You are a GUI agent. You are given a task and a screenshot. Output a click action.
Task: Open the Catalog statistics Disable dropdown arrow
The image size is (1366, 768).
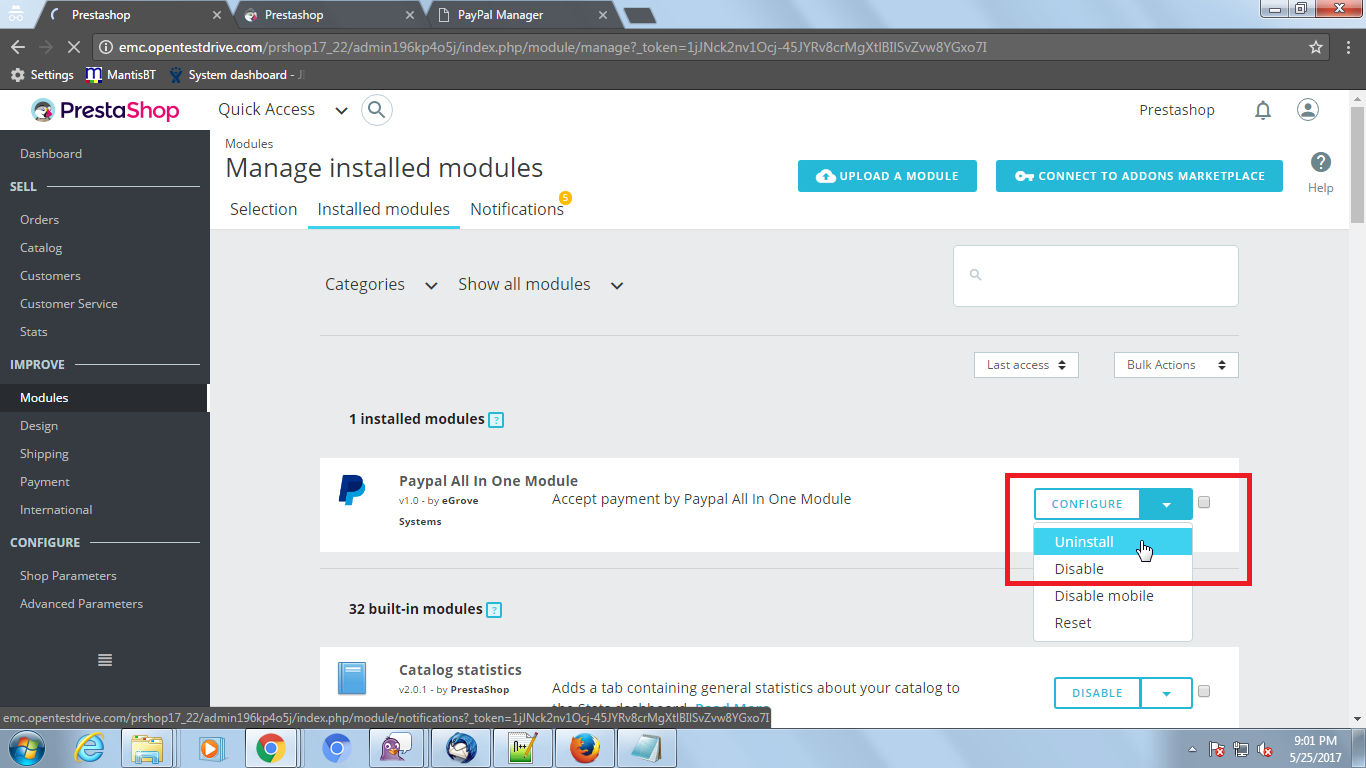[1166, 693]
